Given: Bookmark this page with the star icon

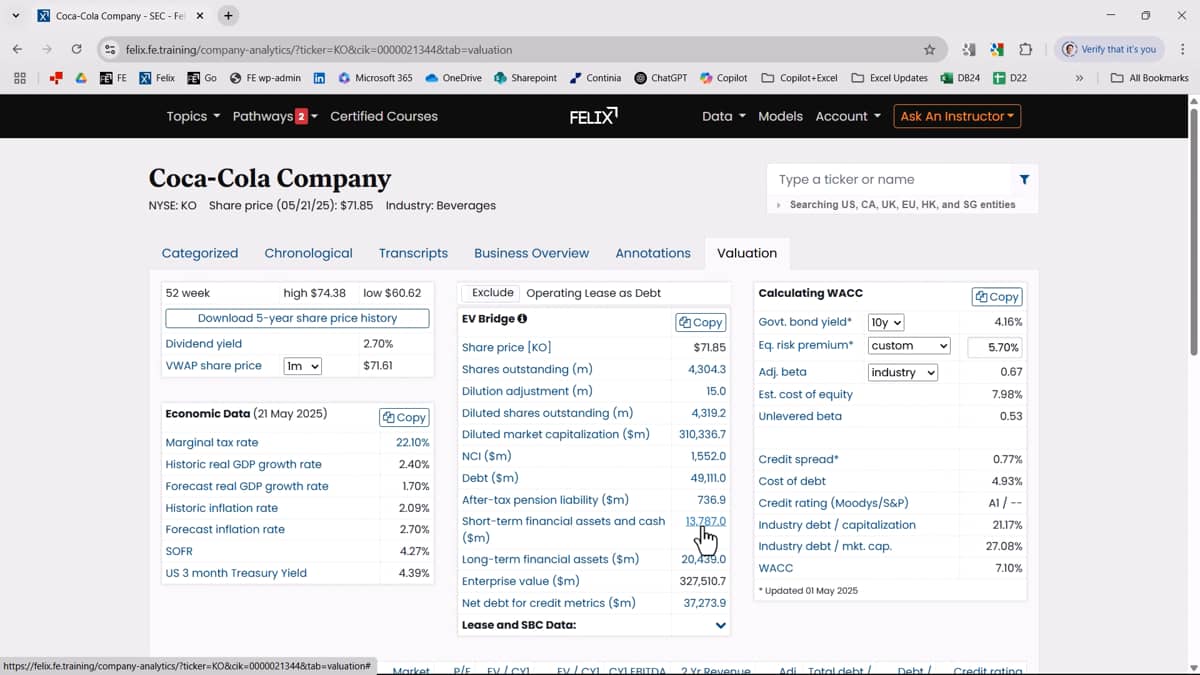Looking at the screenshot, I should [x=929, y=49].
